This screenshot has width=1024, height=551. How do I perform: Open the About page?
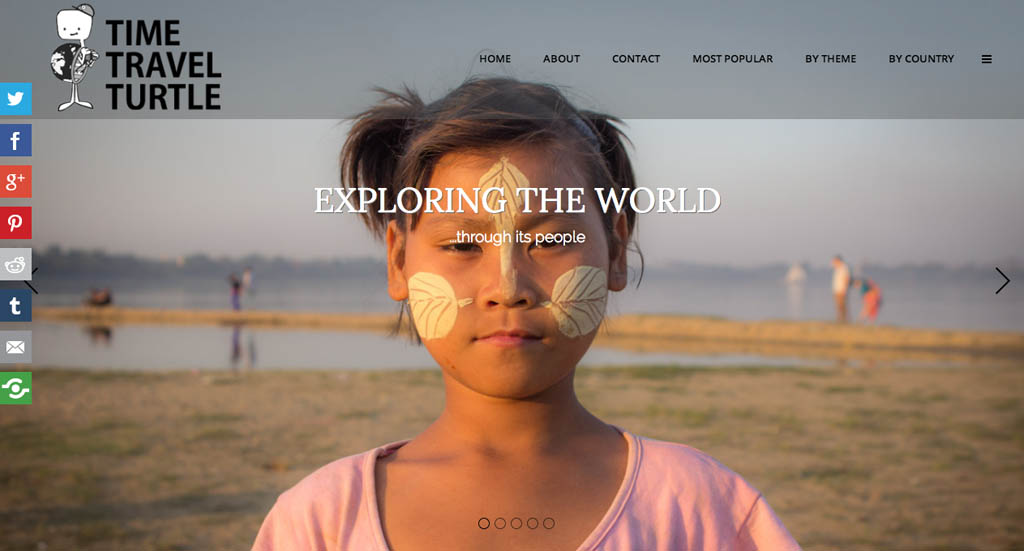[562, 59]
